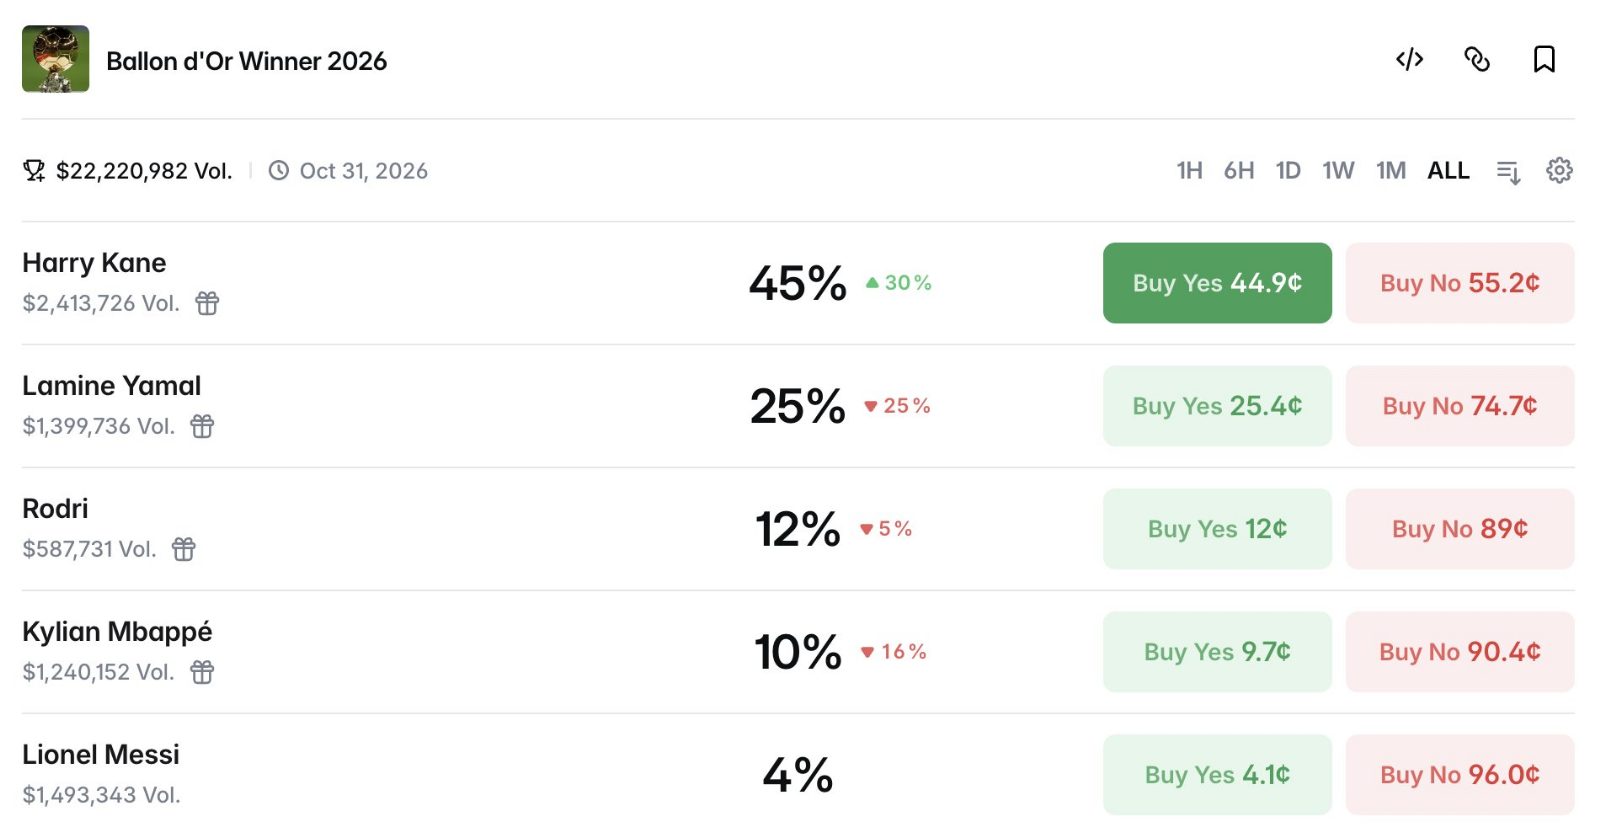Open the embed code icon
This screenshot has width=1600, height=832.
(1409, 60)
